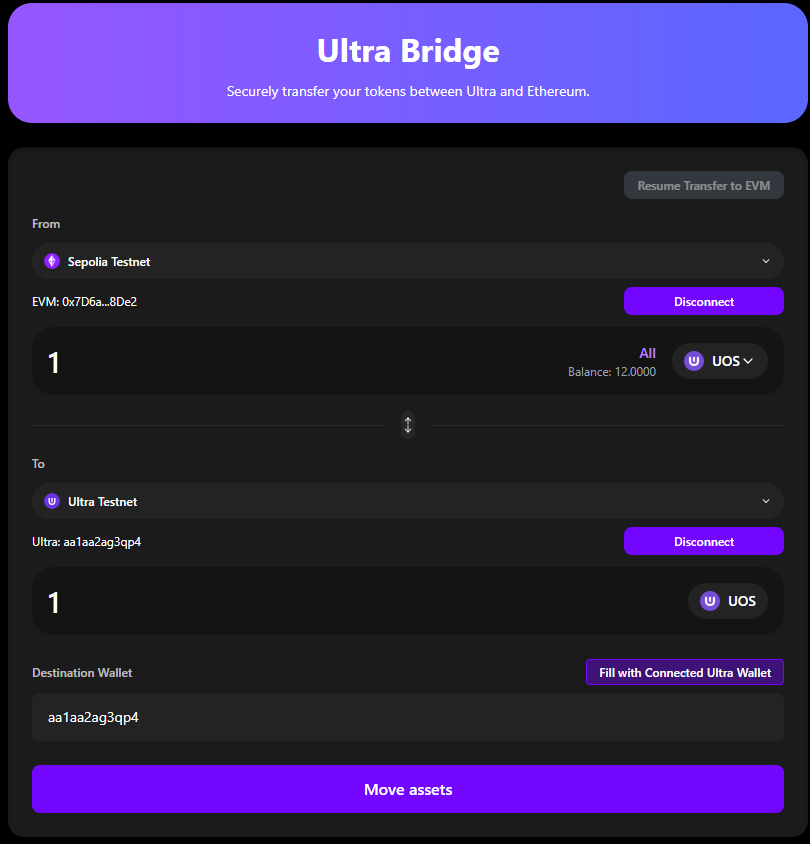Click the Ethereum icon next to Sepolia Testnet
The width and height of the screenshot is (810, 844).
pos(51,261)
